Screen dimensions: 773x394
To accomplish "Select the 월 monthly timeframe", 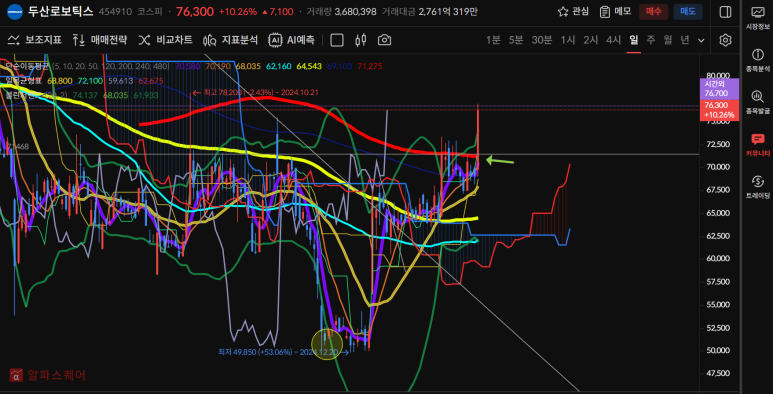I will pyautogui.click(x=668, y=40).
